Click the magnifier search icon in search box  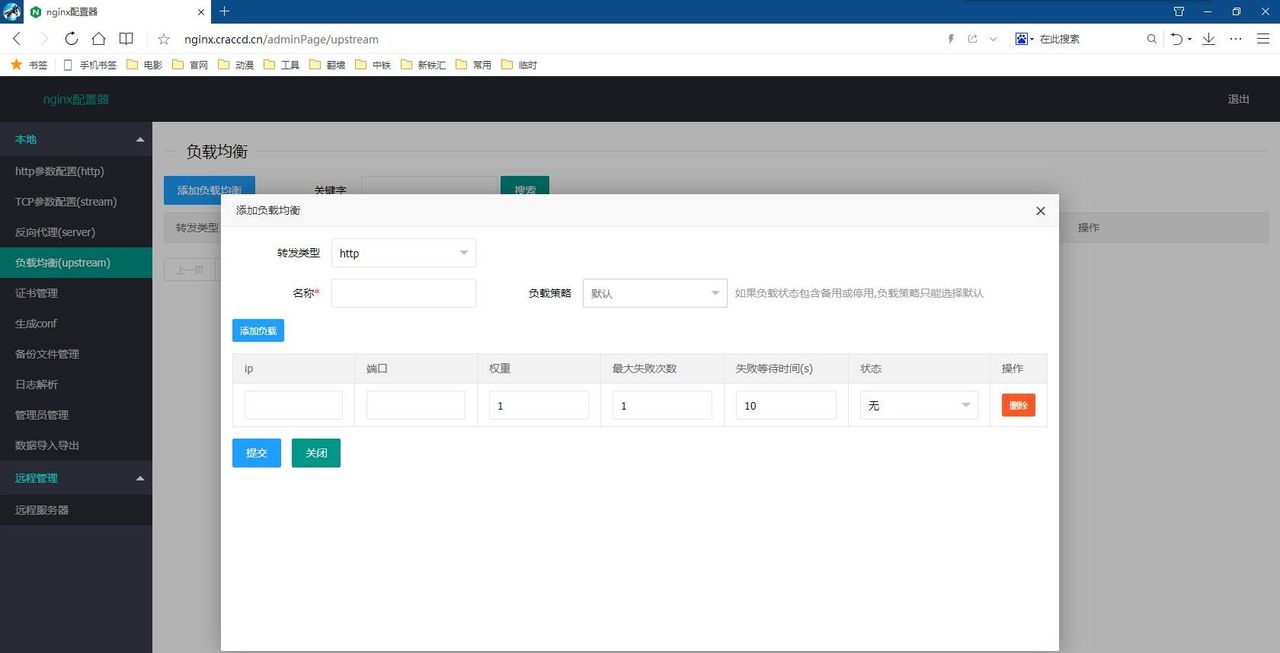click(1151, 39)
